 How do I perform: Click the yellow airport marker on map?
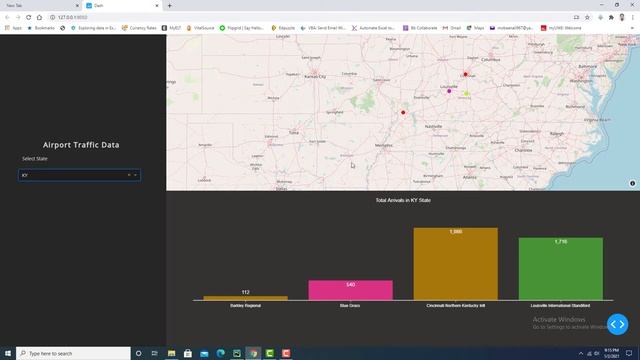[x=466, y=93]
